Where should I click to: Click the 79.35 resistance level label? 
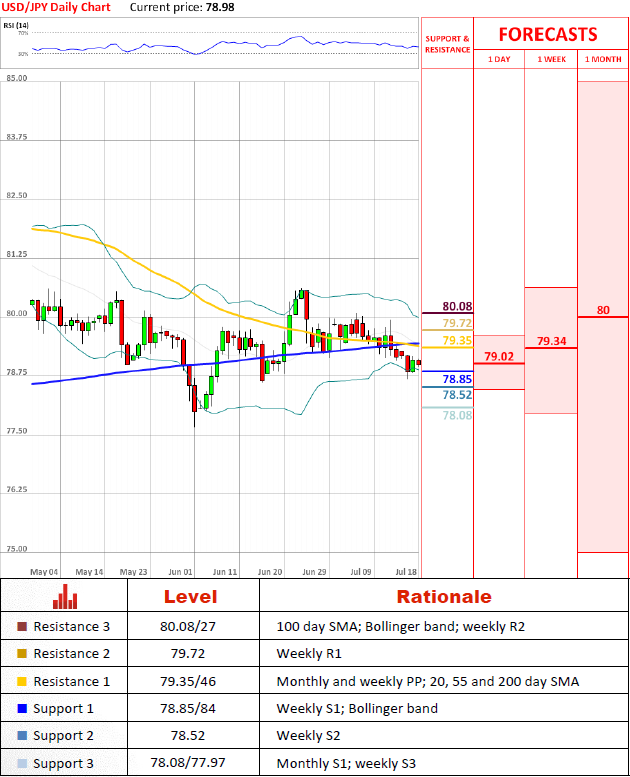457,340
